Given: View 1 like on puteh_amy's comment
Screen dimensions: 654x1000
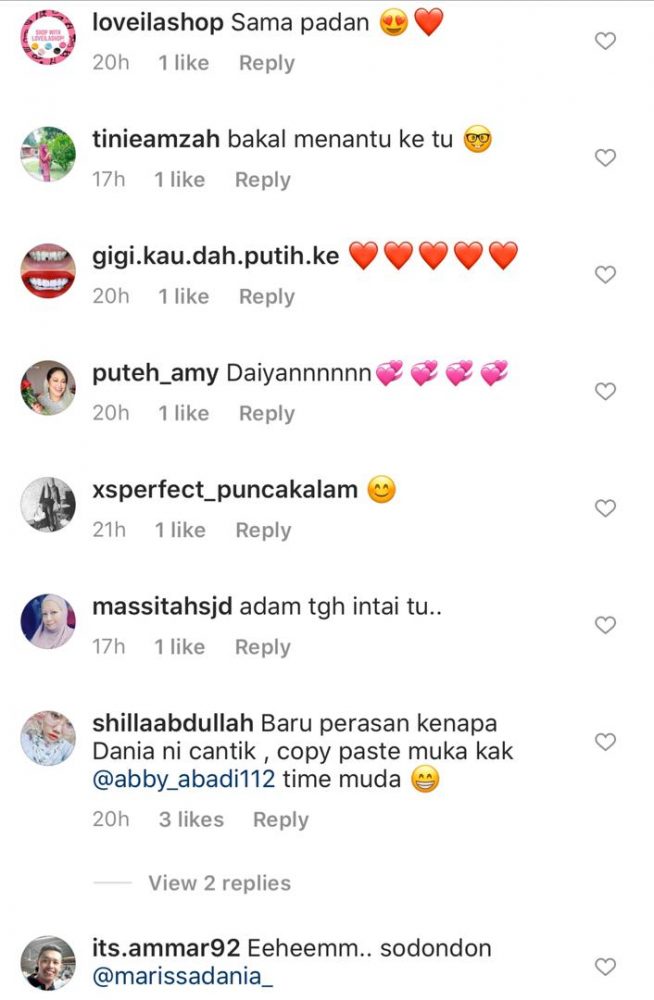Looking at the screenshot, I should coord(184,413).
